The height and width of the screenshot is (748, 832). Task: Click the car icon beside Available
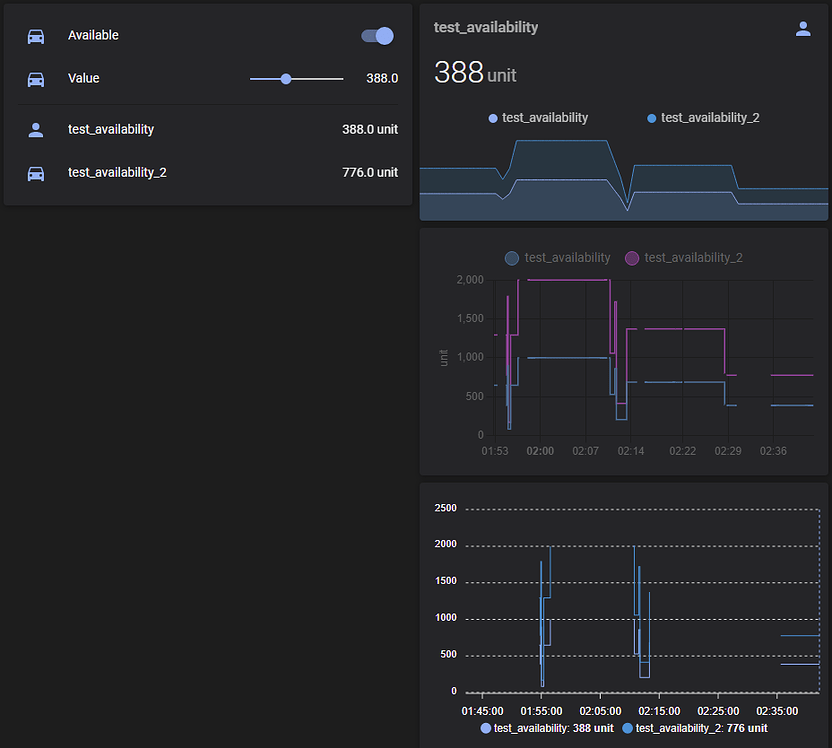pyautogui.click(x=36, y=36)
